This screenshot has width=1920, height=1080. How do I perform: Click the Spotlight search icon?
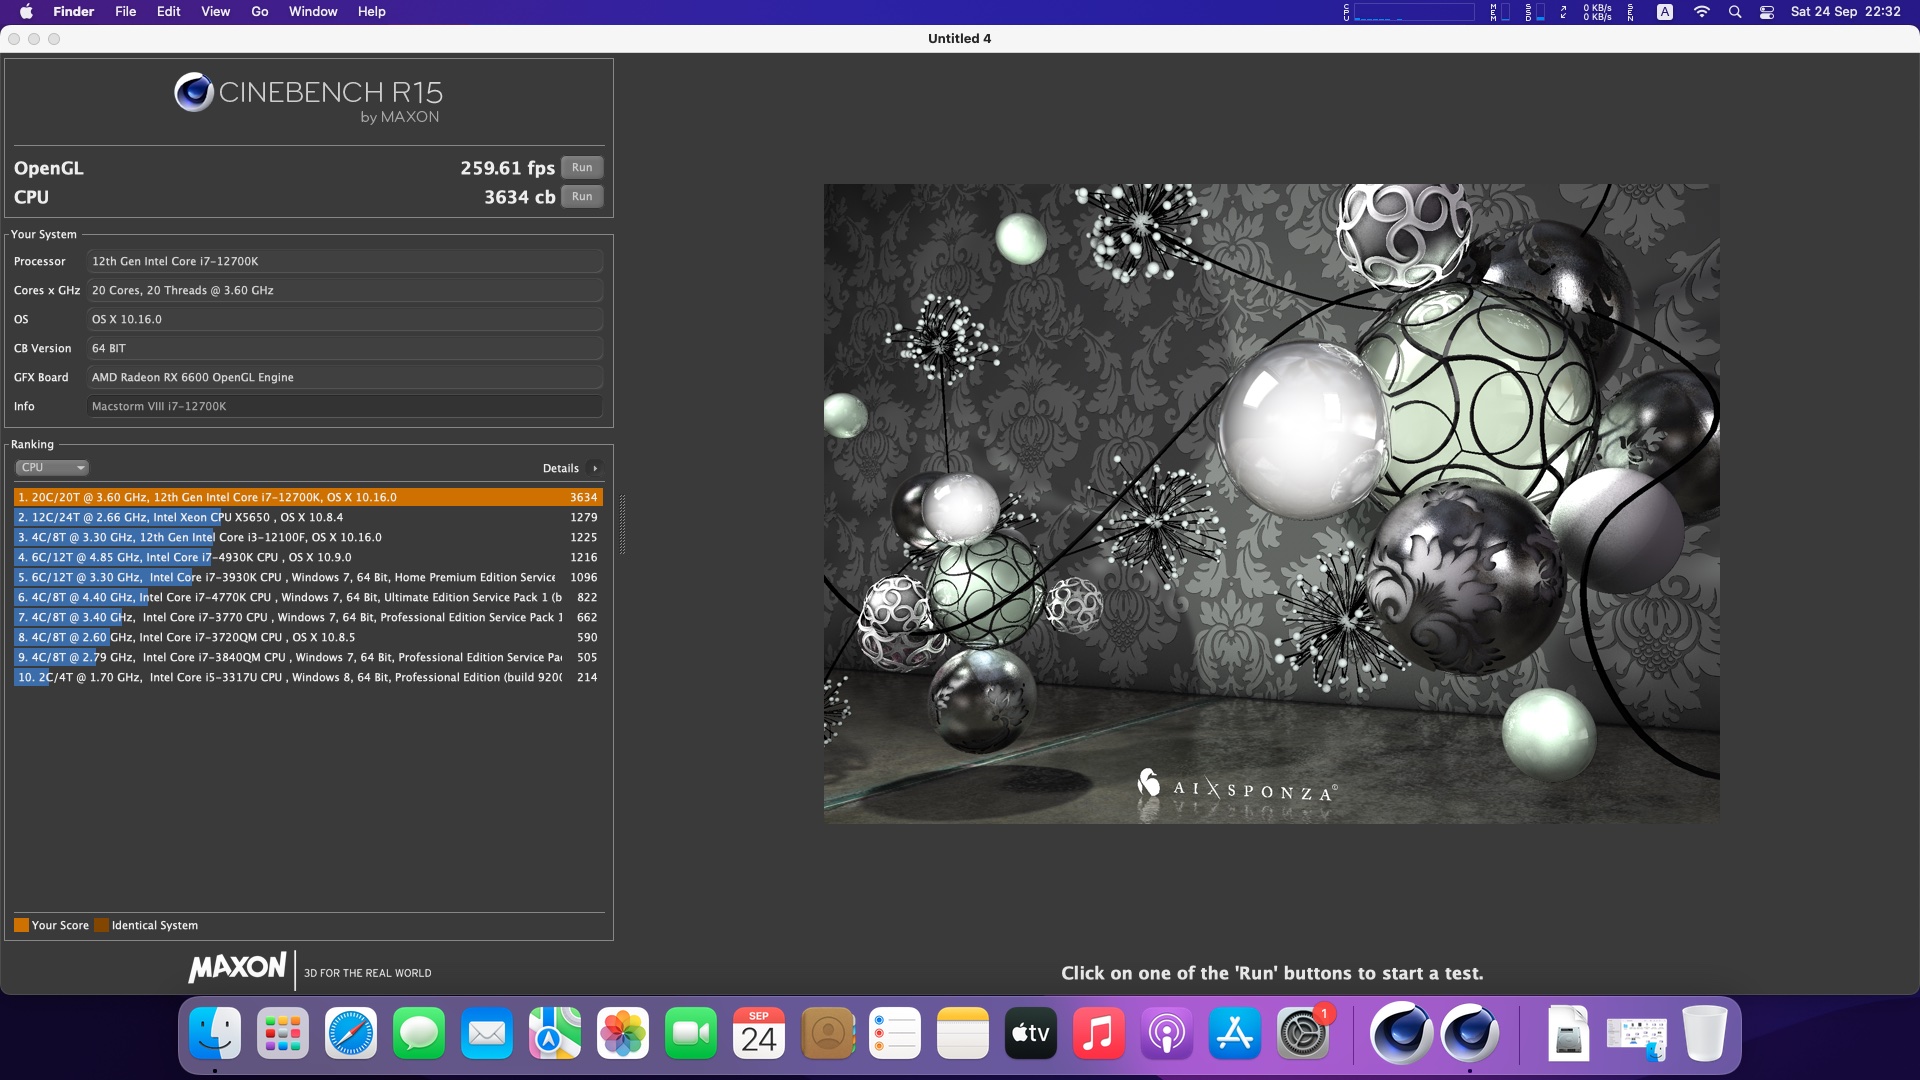[x=1735, y=11]
